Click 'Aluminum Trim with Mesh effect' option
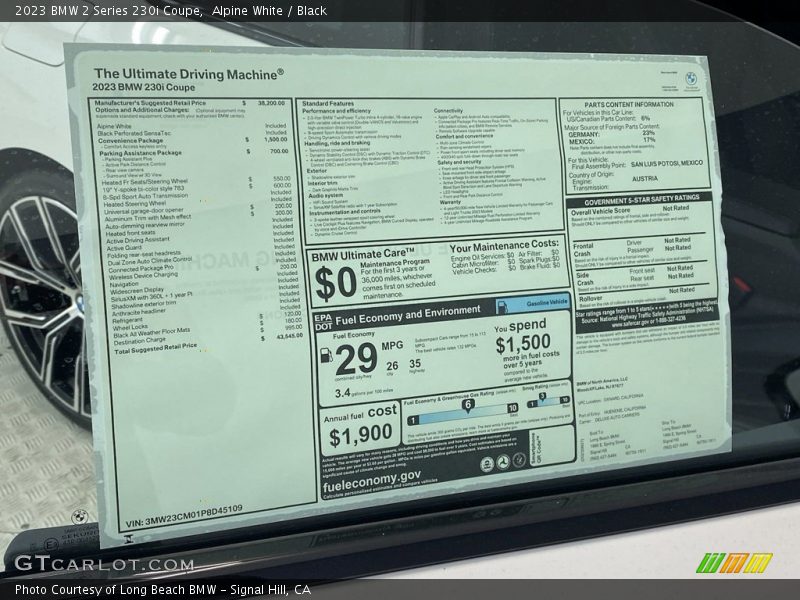The height and width of the screenshot is (600, 800). (x=148, y=218)
